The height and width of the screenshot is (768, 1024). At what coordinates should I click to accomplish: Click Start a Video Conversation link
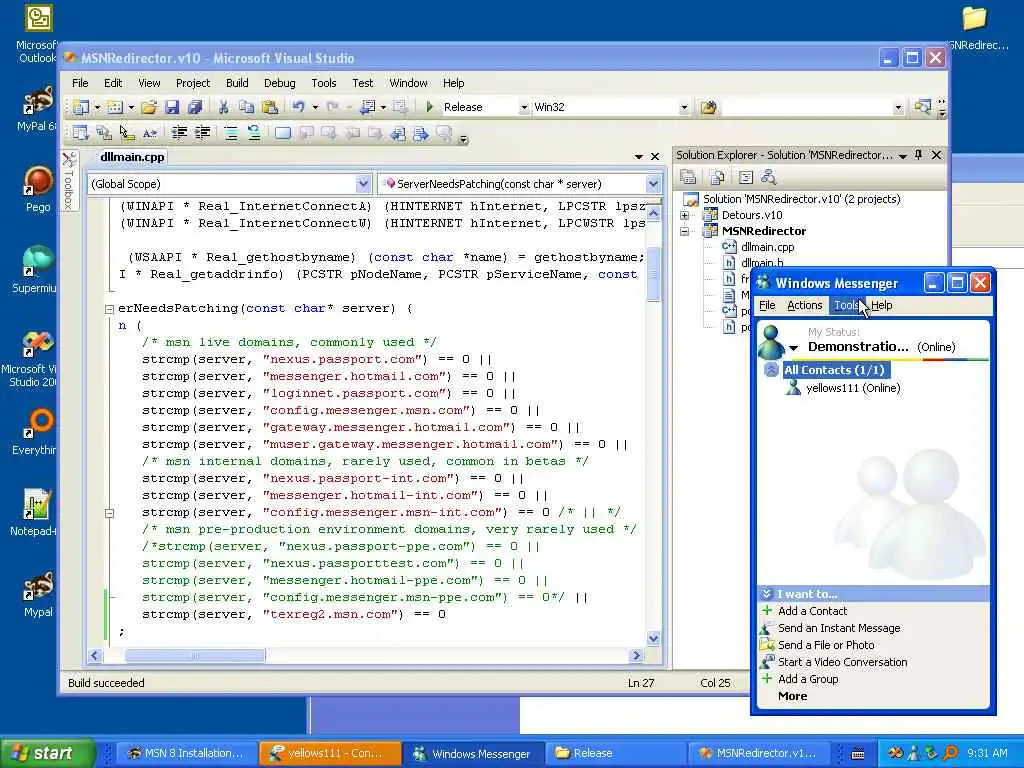click(x=842, y=662)
